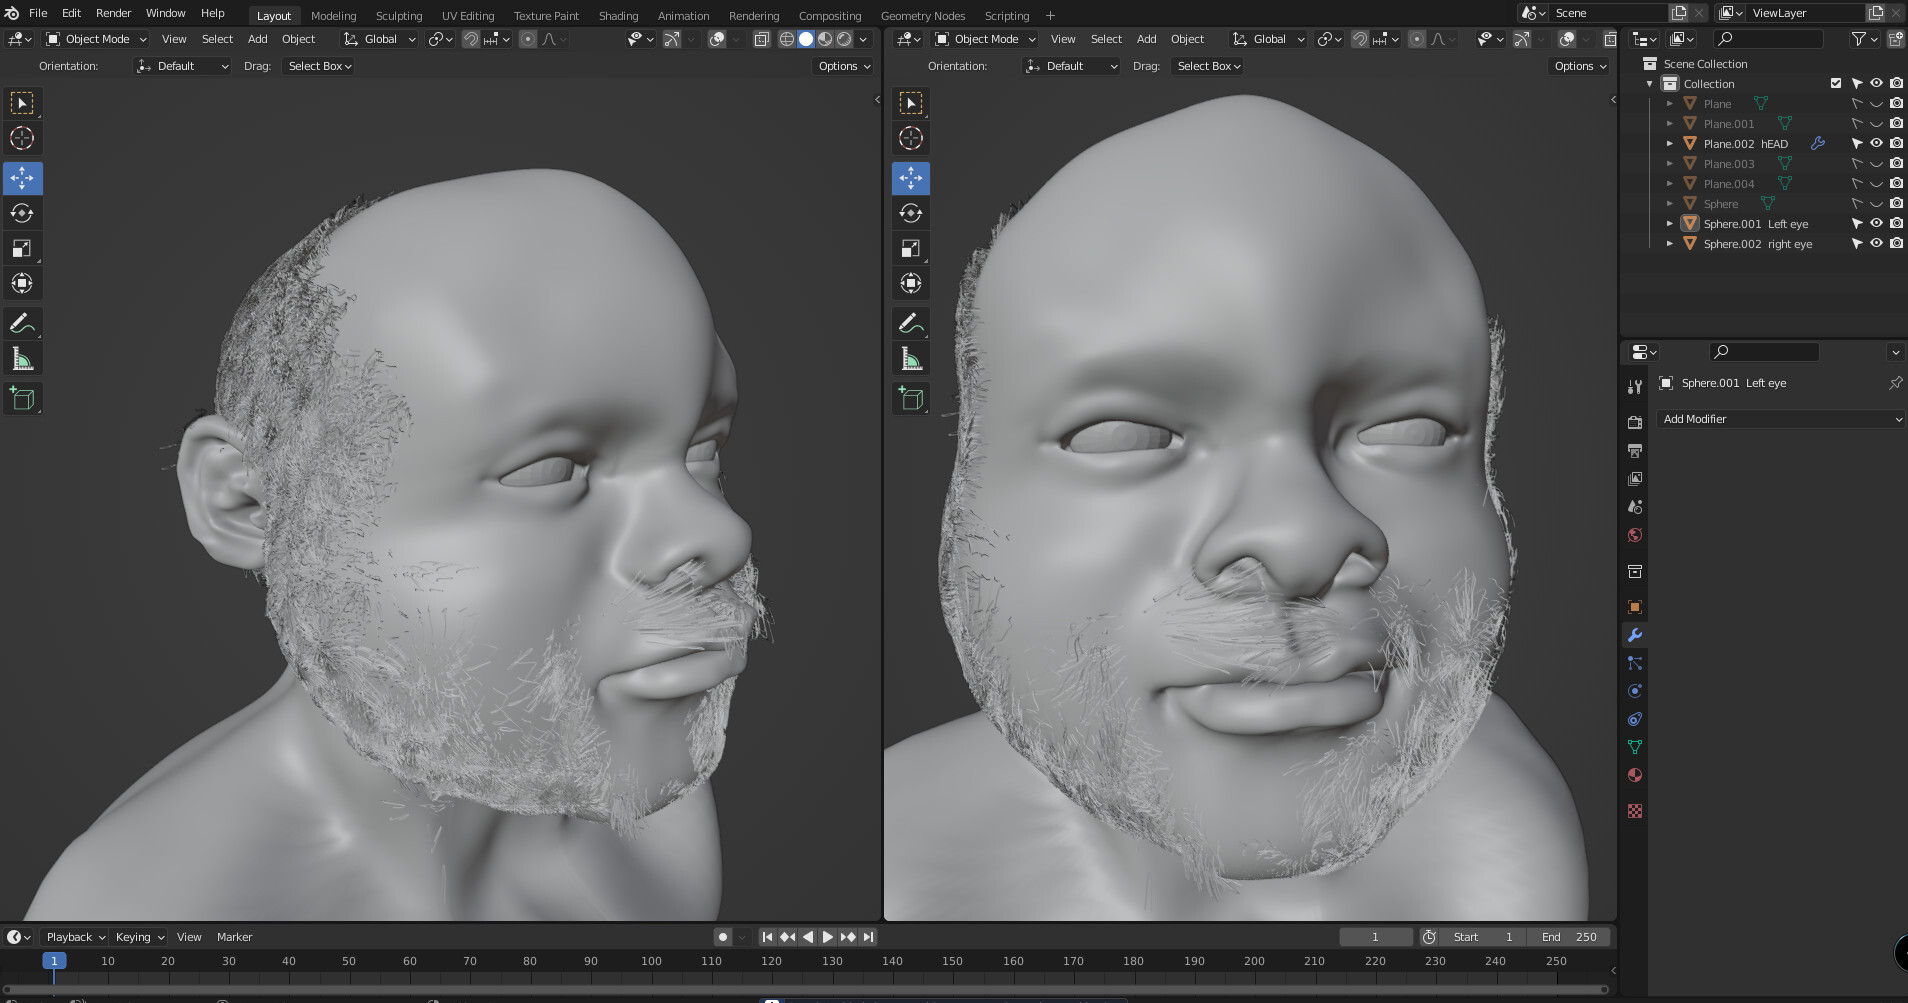Open the Select Box drag dropdown
1908x1003 pixels.
[x=318, y=66]
